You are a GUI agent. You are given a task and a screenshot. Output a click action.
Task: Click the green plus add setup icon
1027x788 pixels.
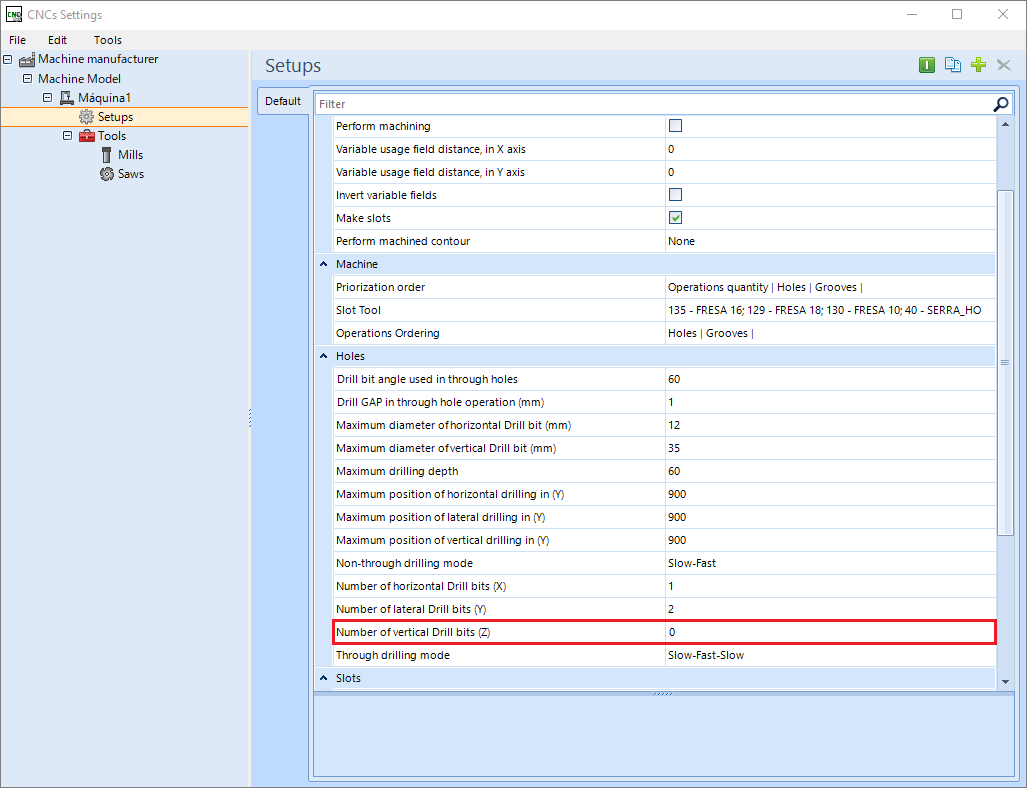coord(978,65)
